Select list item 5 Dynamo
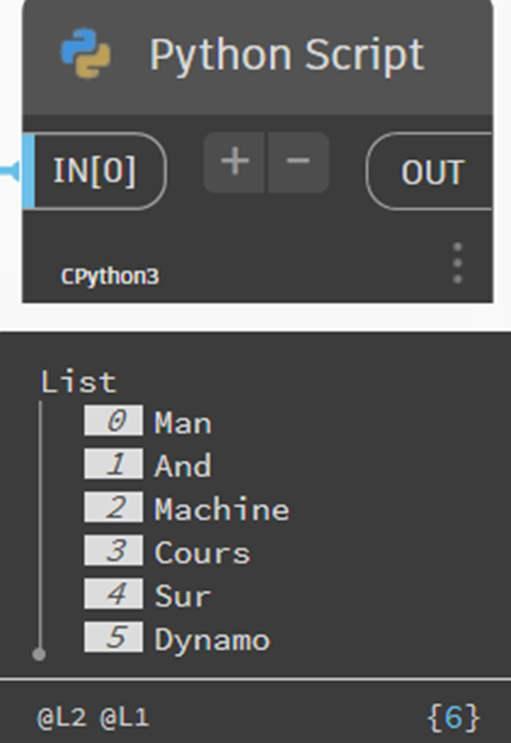This screenshot has height=743, width=511. [x=212, y=640]
